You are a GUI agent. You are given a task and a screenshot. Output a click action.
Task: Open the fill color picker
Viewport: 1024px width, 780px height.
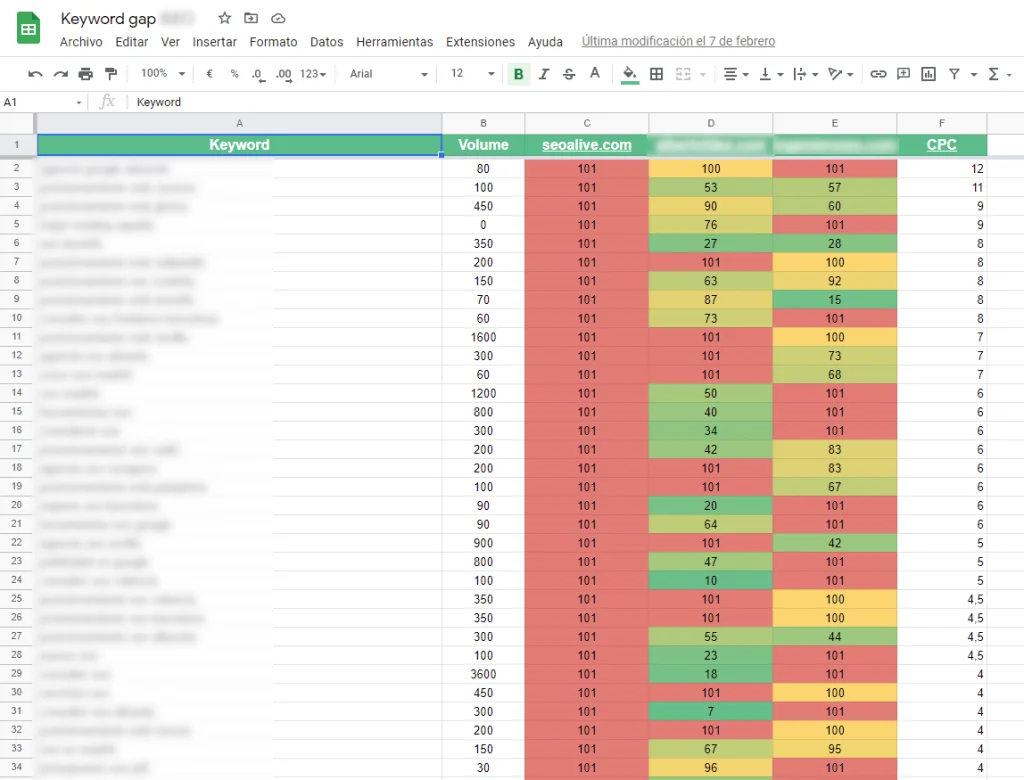coord(629,74)
